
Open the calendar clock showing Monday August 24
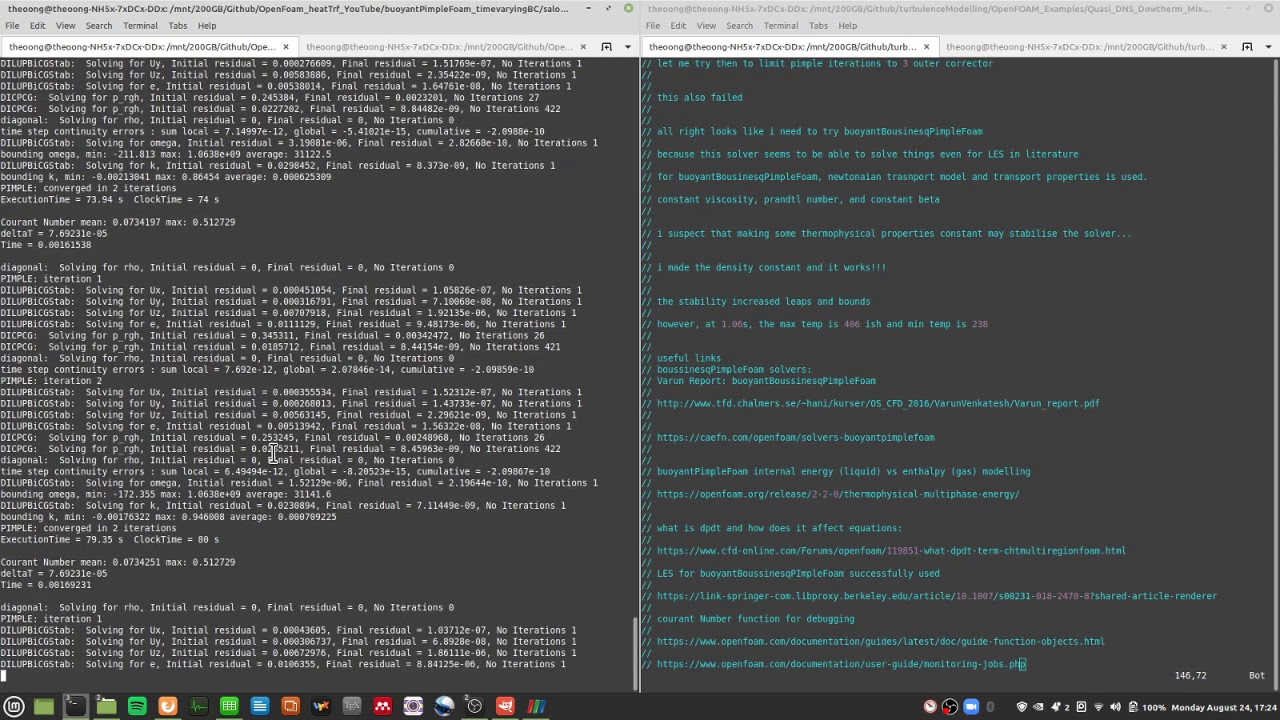(1224, 707)
